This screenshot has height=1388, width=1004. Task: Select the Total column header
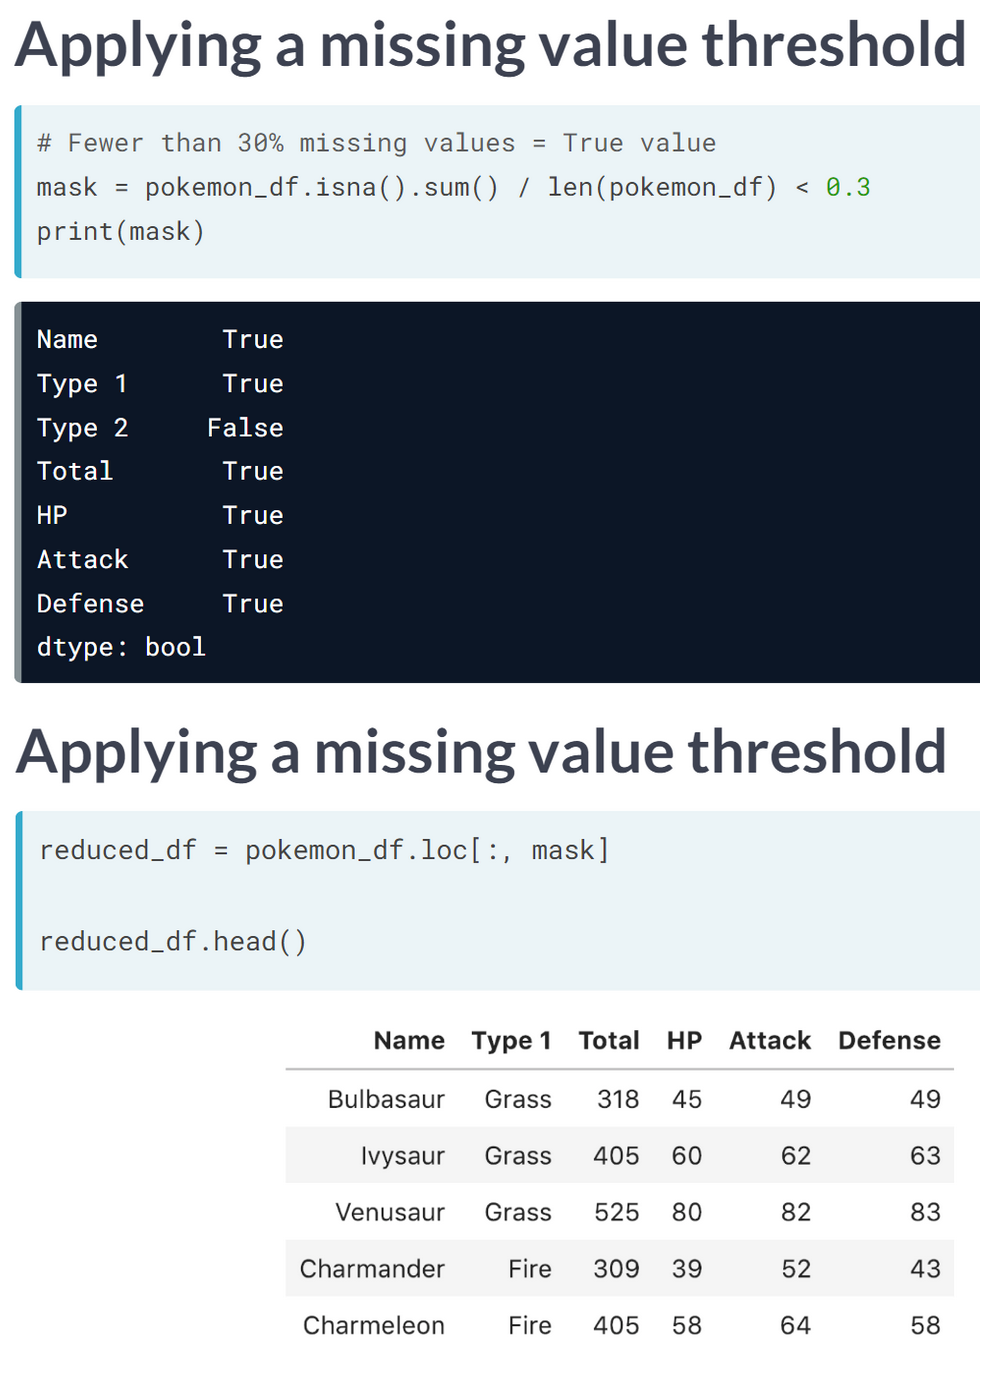[x=608, y=1041]
